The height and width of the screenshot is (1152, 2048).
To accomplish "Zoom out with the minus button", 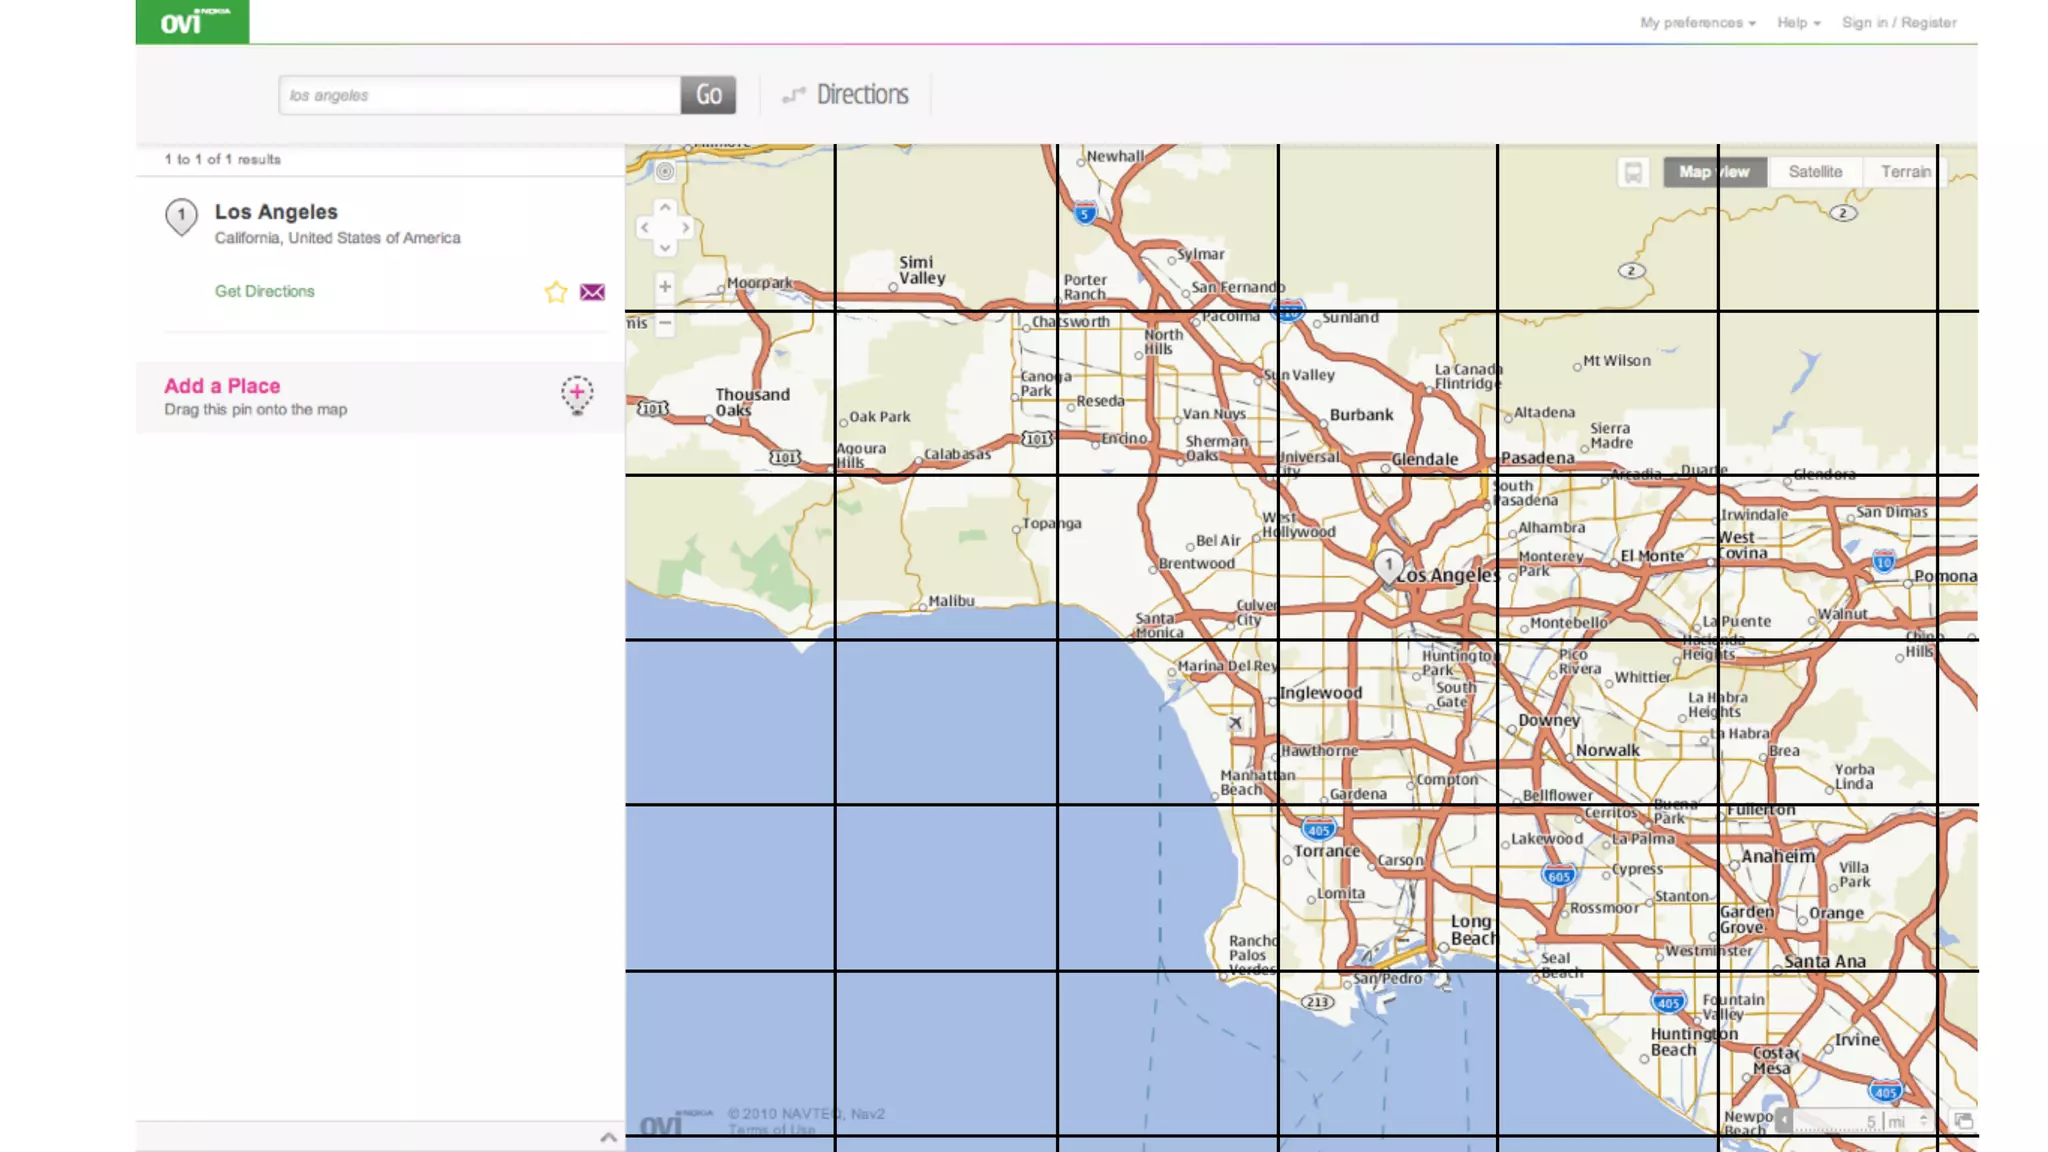I will click(665, 323).
